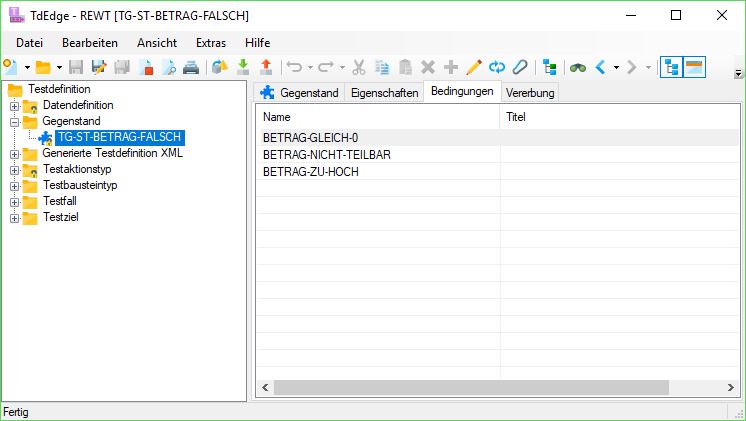Click the chain link icon
Image resolution: width=746 pixels, height=421 pixels.
pos(519,68)
